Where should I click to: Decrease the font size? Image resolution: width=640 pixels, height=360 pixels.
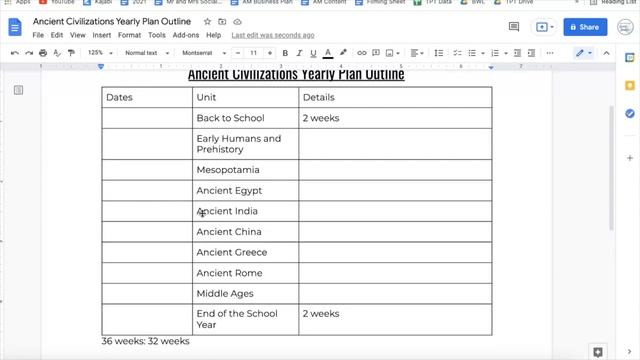238,53
